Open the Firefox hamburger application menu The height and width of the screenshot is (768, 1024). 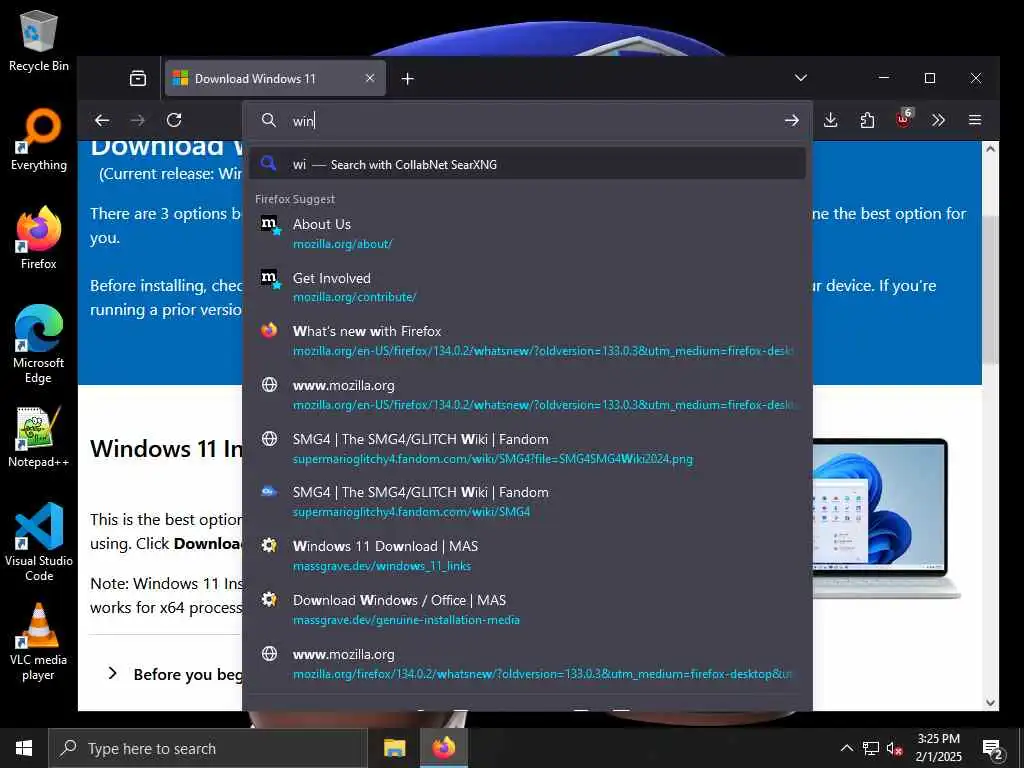click(975, 120)
